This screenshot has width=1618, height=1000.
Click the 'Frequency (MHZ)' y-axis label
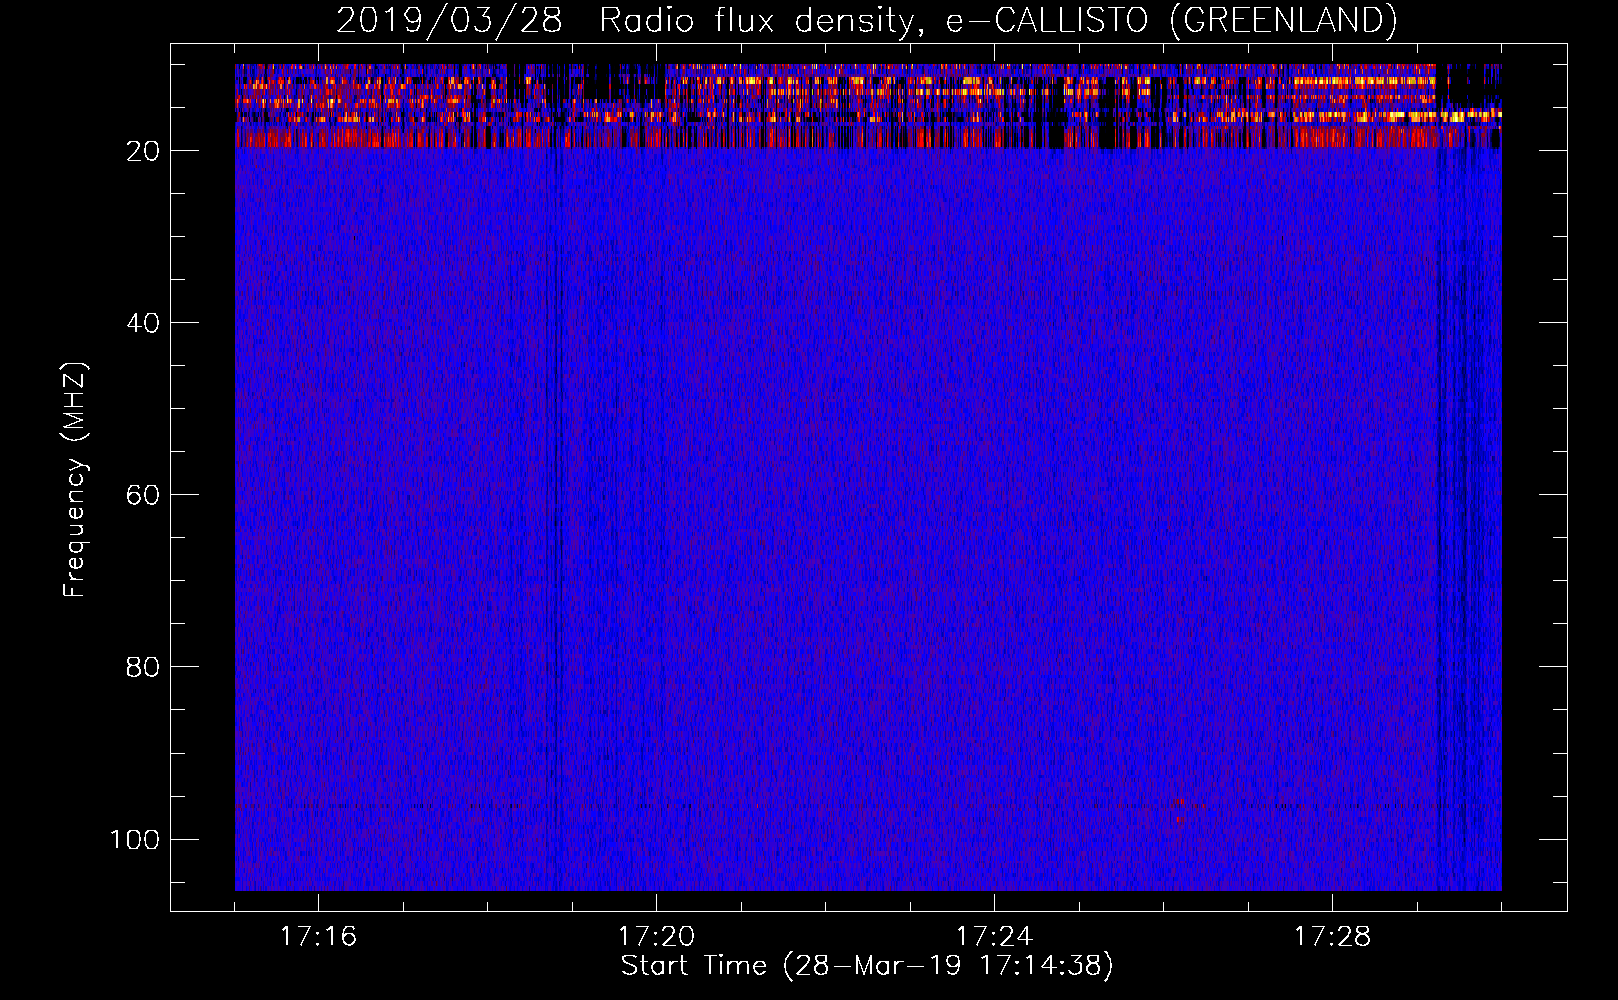tap(75, 480)
